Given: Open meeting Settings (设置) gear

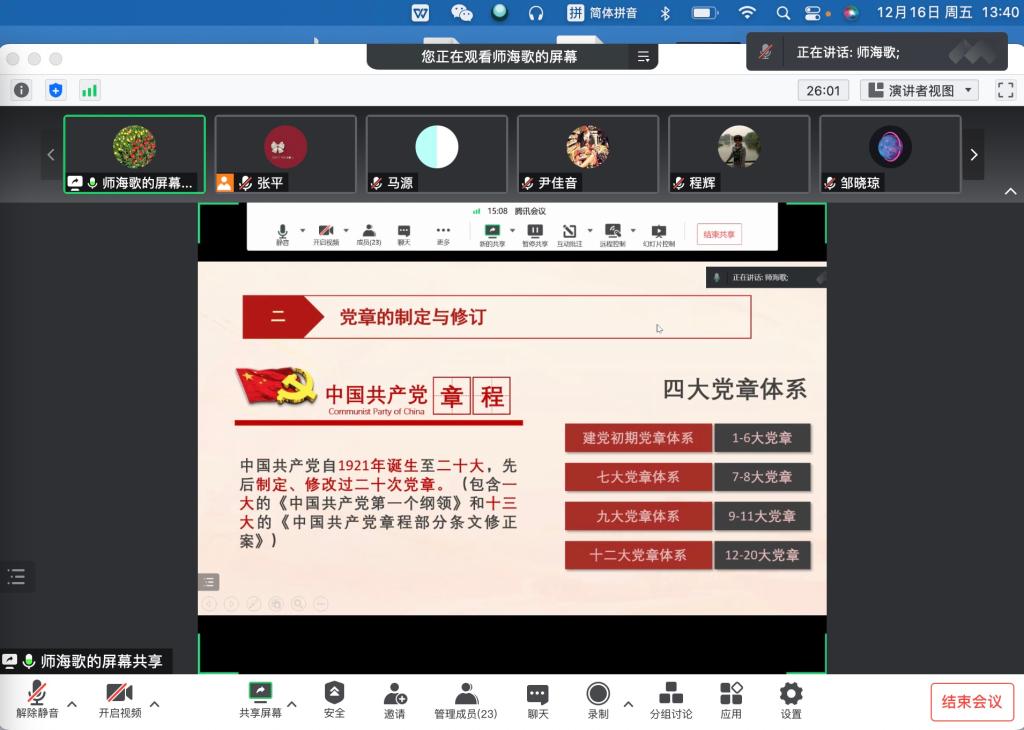Looking at the screenshot, I should pyautogui.click(x=791, y=699).
